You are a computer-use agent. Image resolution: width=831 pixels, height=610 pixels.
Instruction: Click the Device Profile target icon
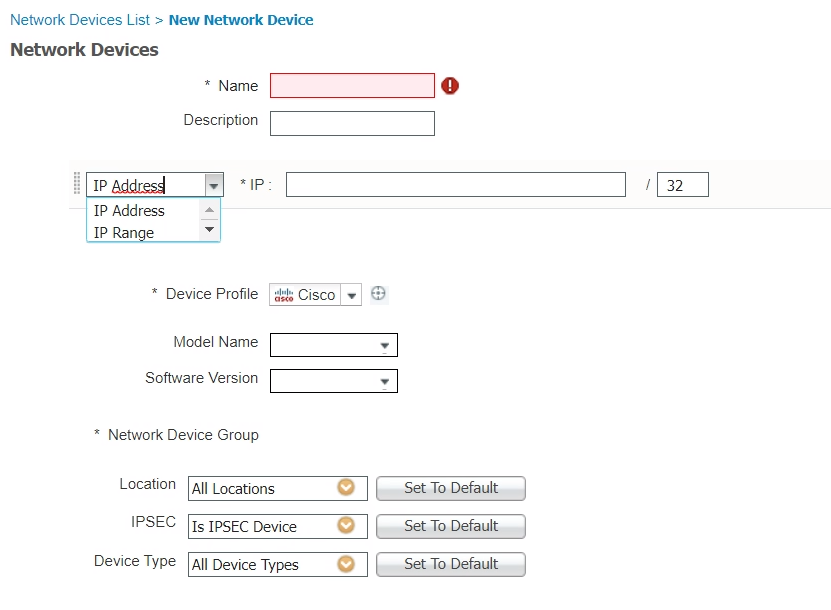378,294
